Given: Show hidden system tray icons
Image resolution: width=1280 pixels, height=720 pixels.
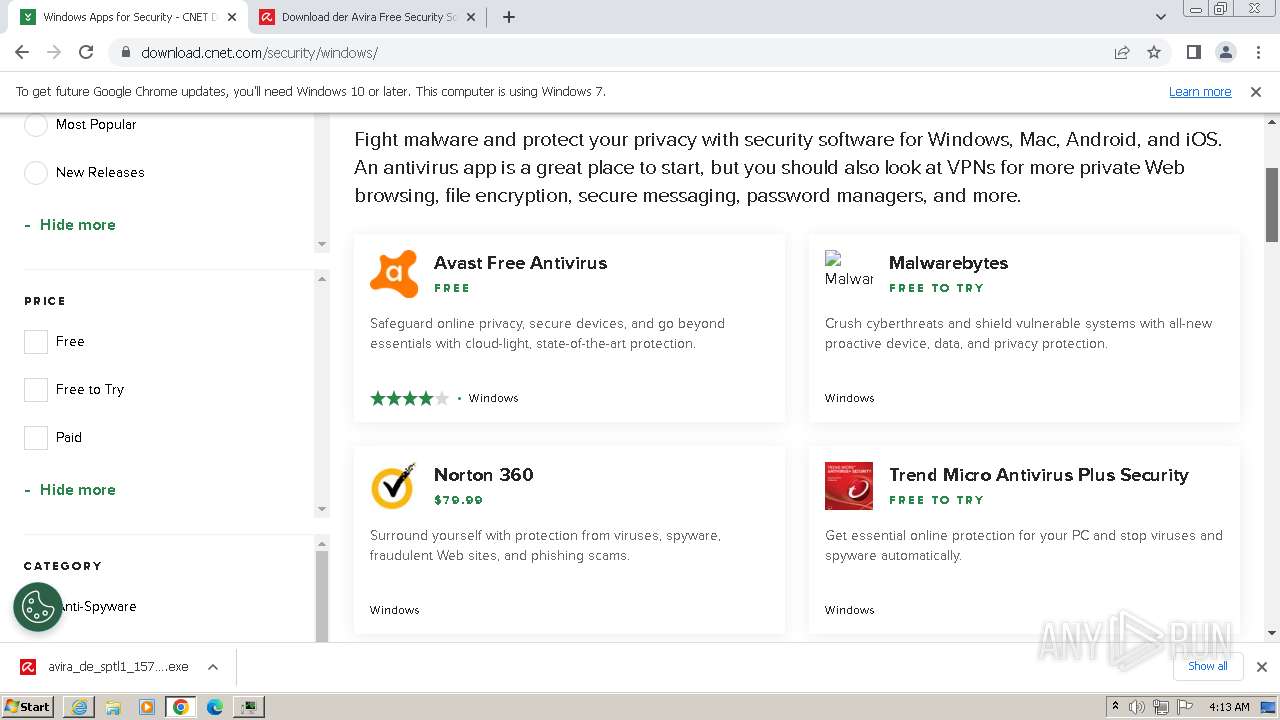Looking at the screenshot, I should (1116, 707).
